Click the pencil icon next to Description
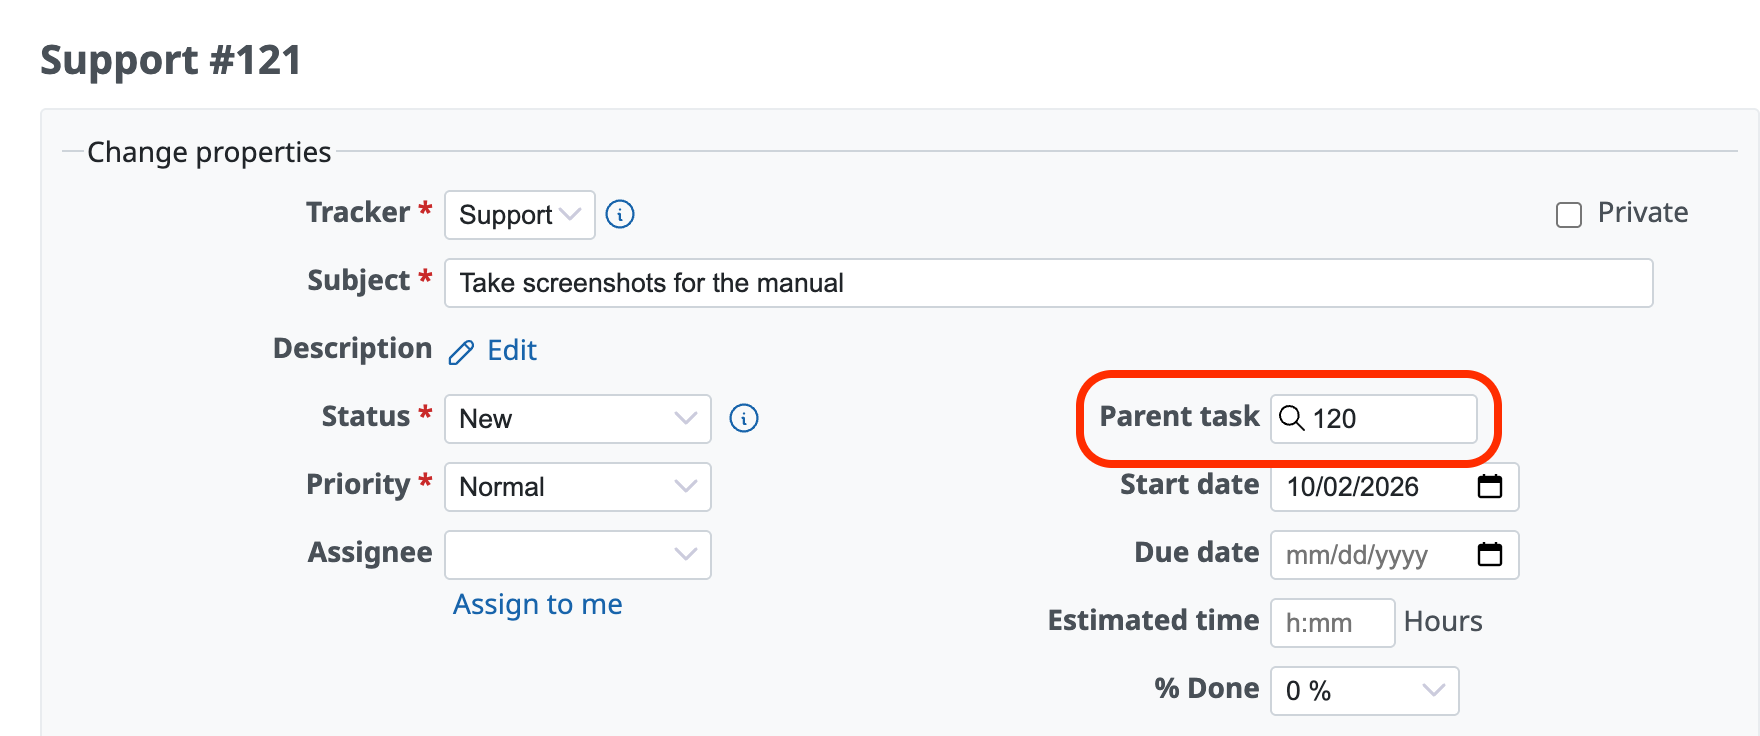 pos(461,352)
